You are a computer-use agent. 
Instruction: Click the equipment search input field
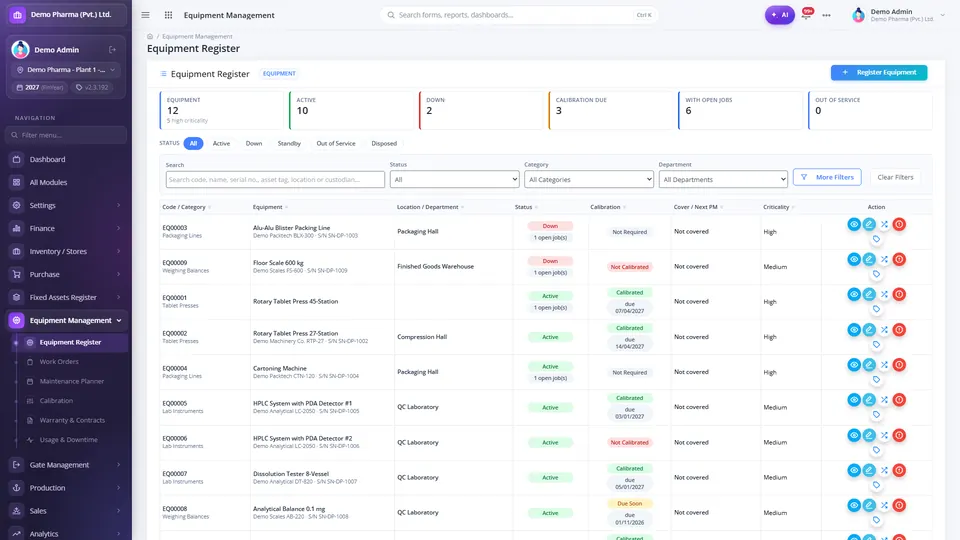tap(275, 179)
